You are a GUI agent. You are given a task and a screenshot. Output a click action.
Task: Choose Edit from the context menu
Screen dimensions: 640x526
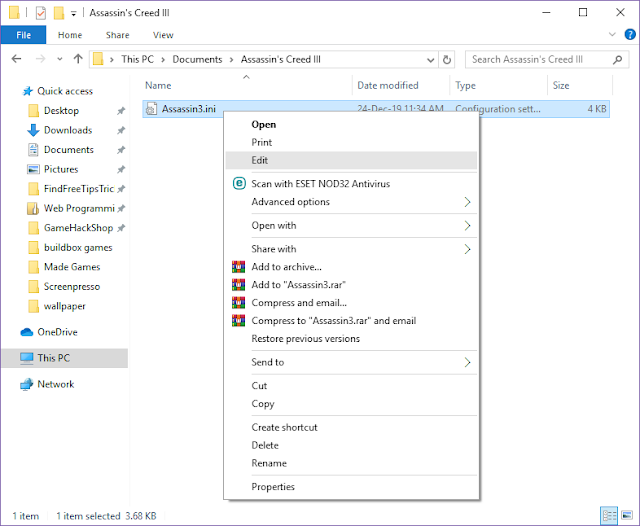351,160
